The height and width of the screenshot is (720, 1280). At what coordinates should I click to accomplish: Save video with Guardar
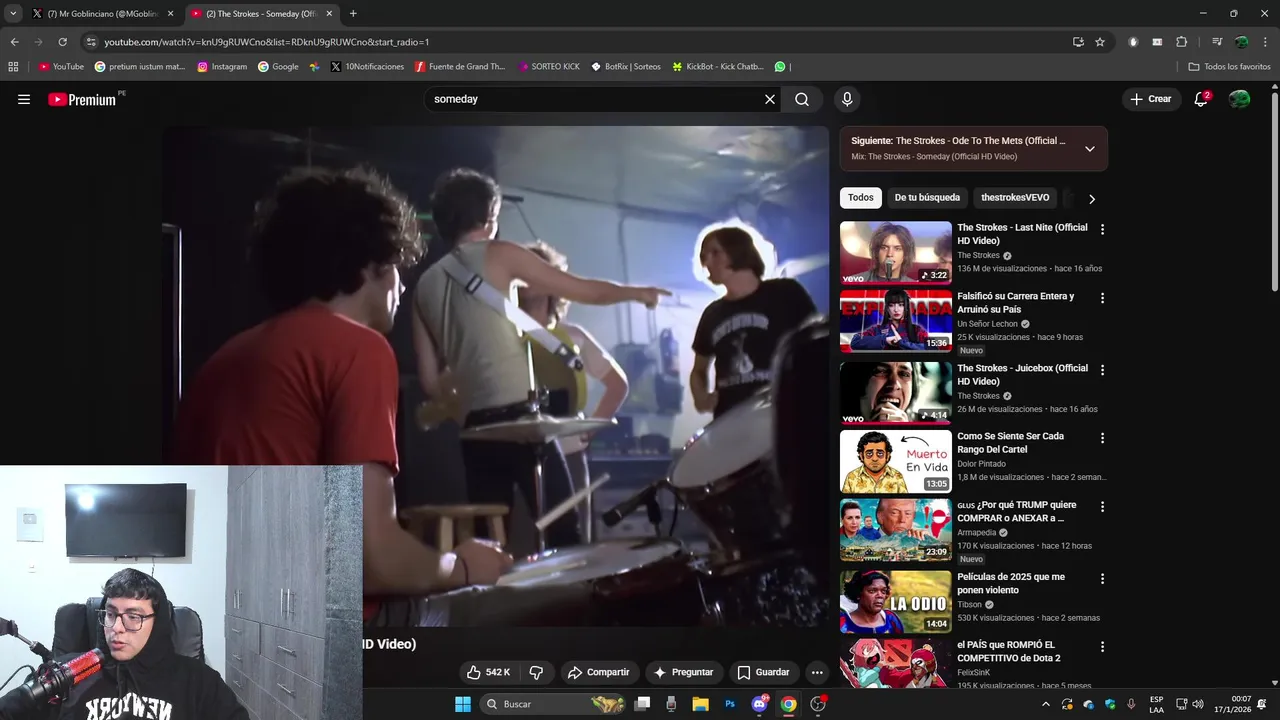pyautogui.click(x=763, y=672)
